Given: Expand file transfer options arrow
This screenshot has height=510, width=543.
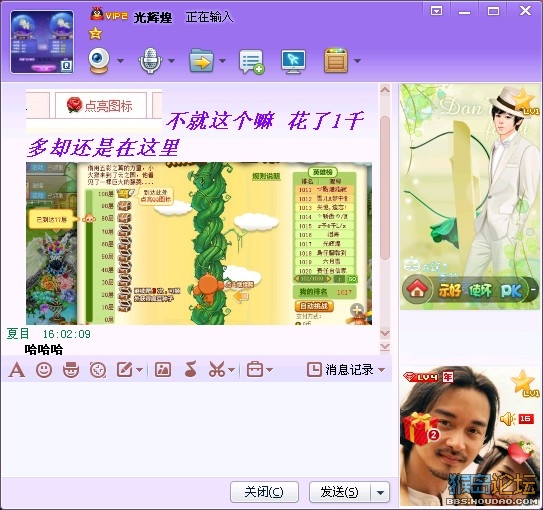Looking at the screenshot, I should pos(223,61).
